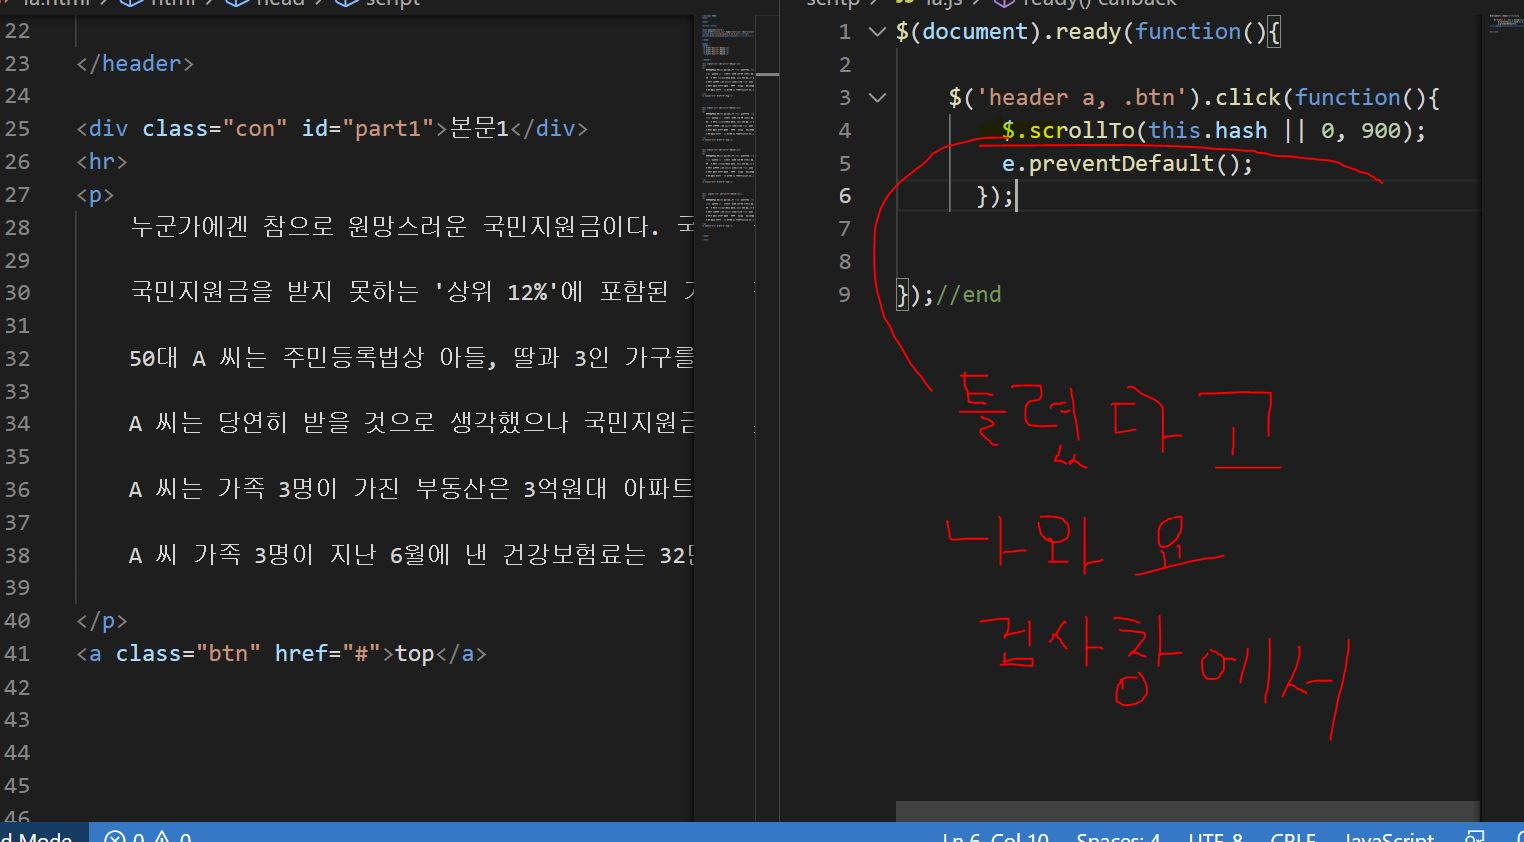Select language mode 'JavaScript' in status bar
Viewport: 1524px width, 842px height.
(x=1388, y=835)
